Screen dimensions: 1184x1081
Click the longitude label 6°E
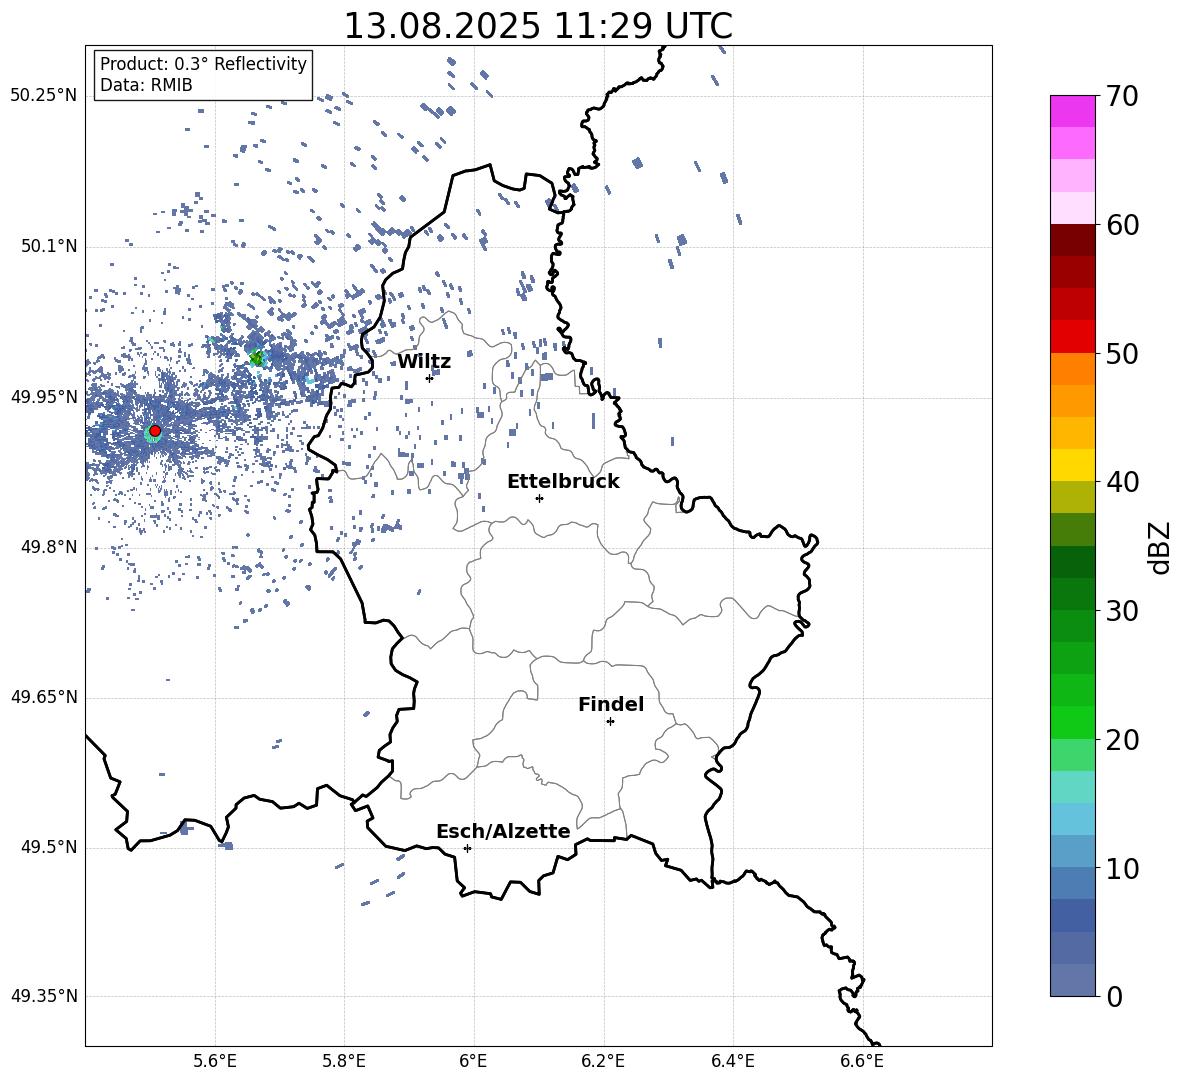click(473, 1061)
